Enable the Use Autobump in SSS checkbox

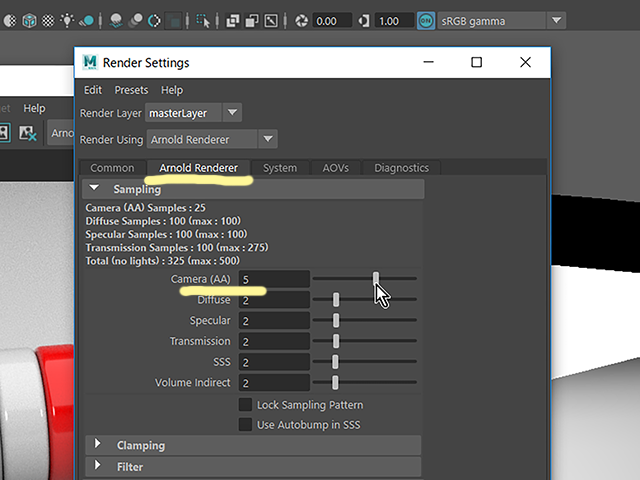coord(245,424)
